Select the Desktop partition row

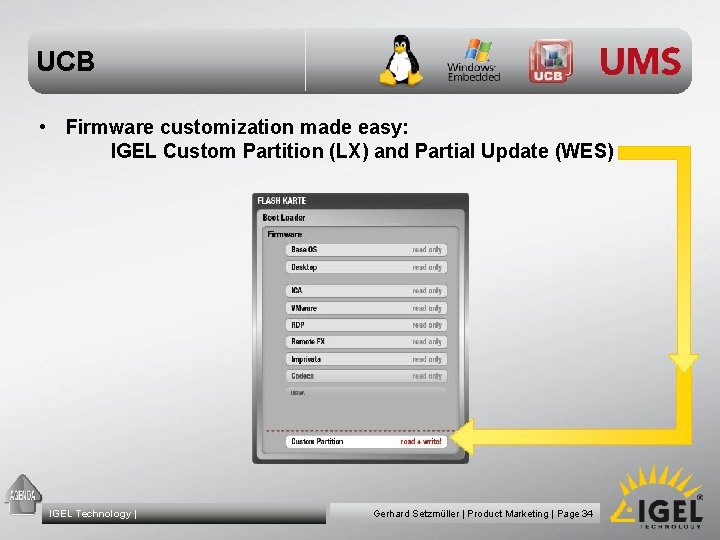(x=366, y=267)
